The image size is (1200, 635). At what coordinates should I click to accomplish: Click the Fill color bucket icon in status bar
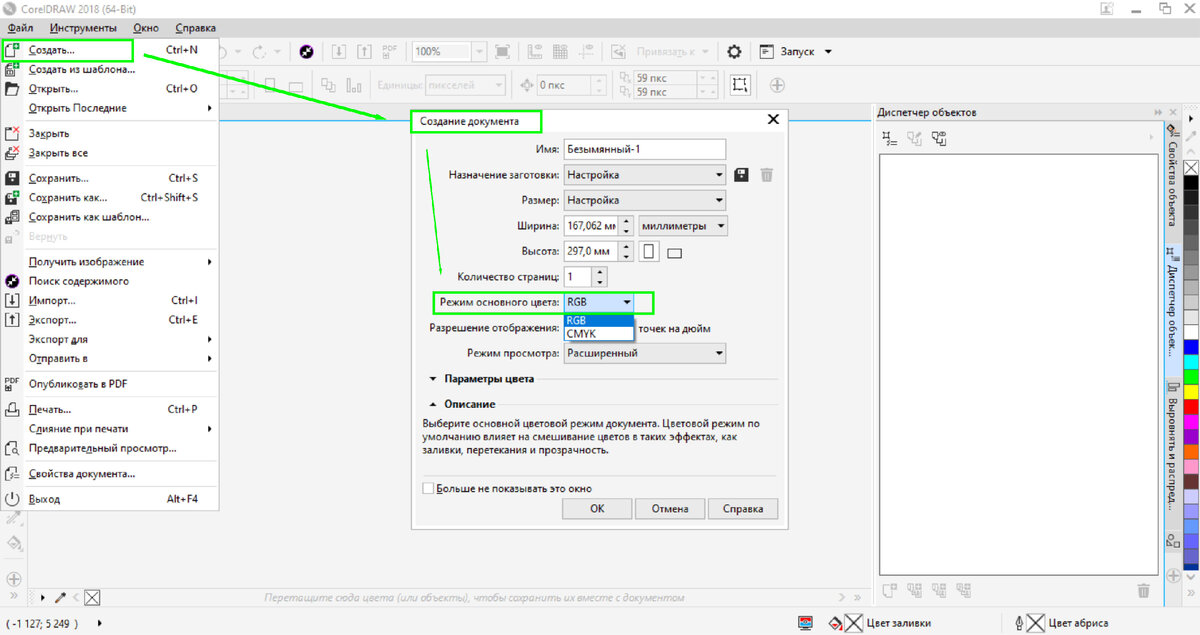835,623
